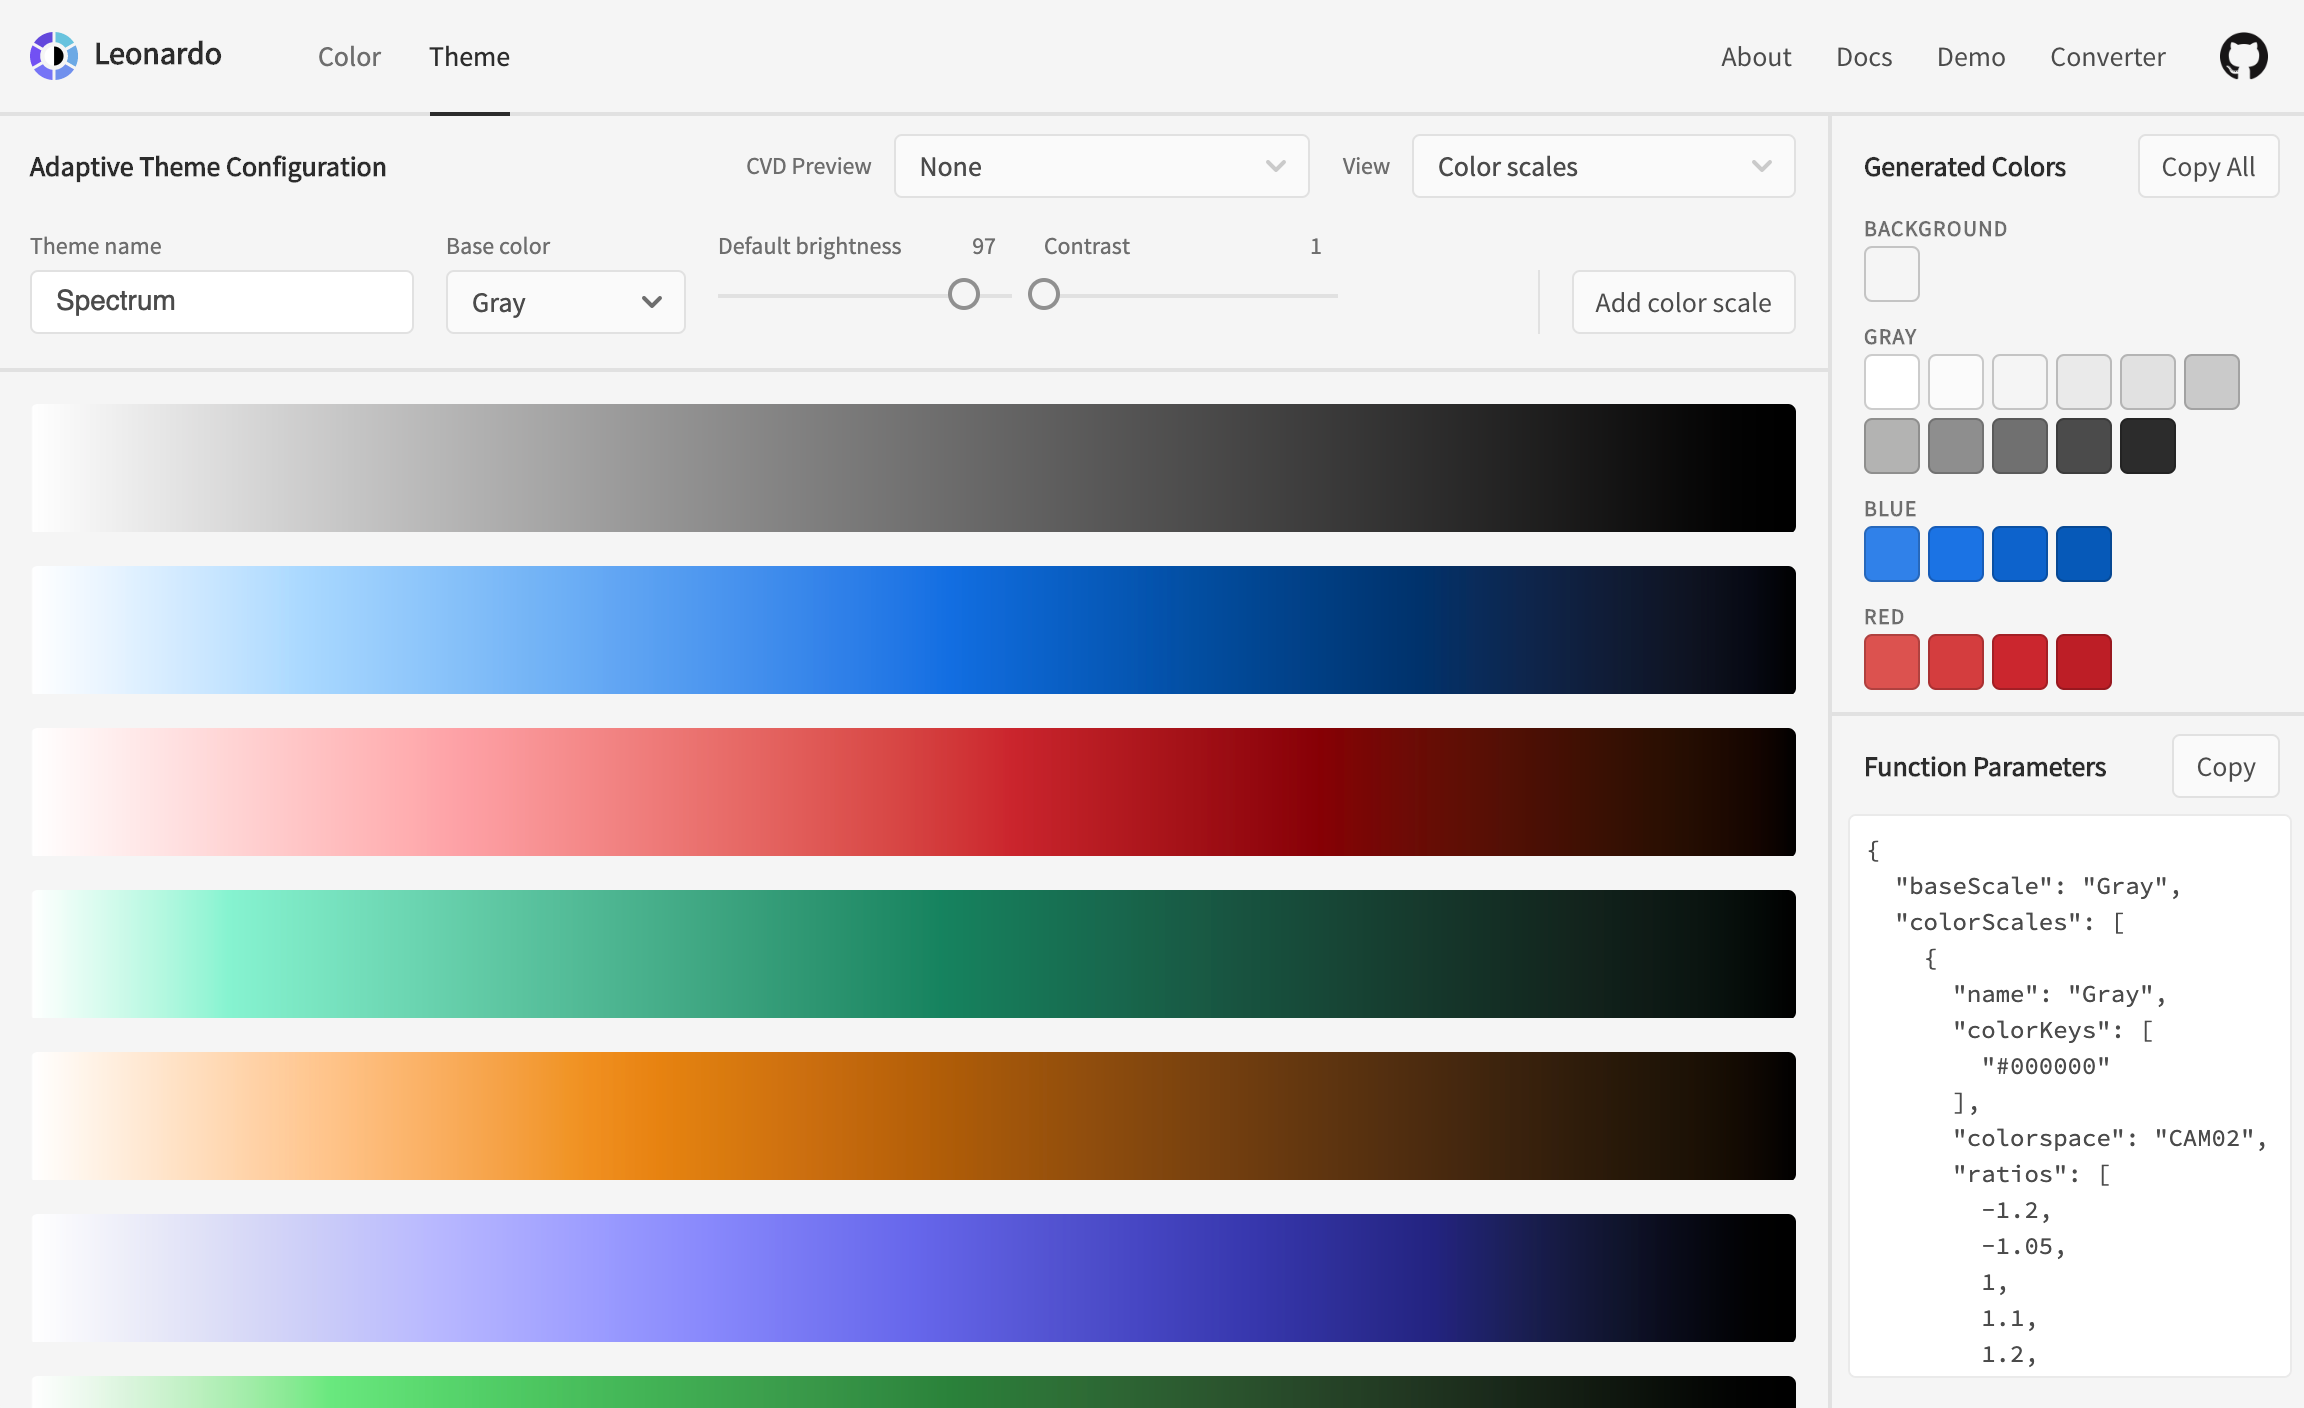Open the CVD Preview dropdown
This screenshot has width=2304, height=1408.
[1101, 166]
